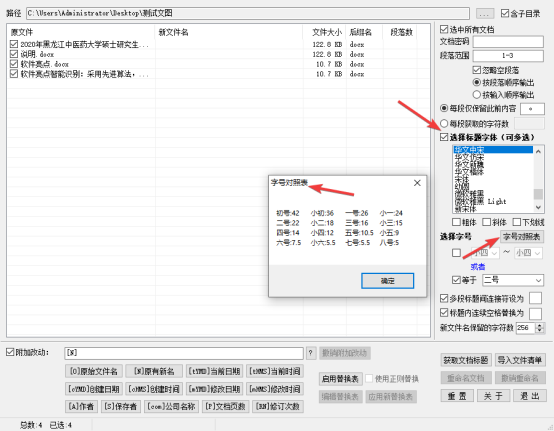Click the 后缀名 column header
The width and height of the screenshot is (554, 431).
click(x=364, y=32)
